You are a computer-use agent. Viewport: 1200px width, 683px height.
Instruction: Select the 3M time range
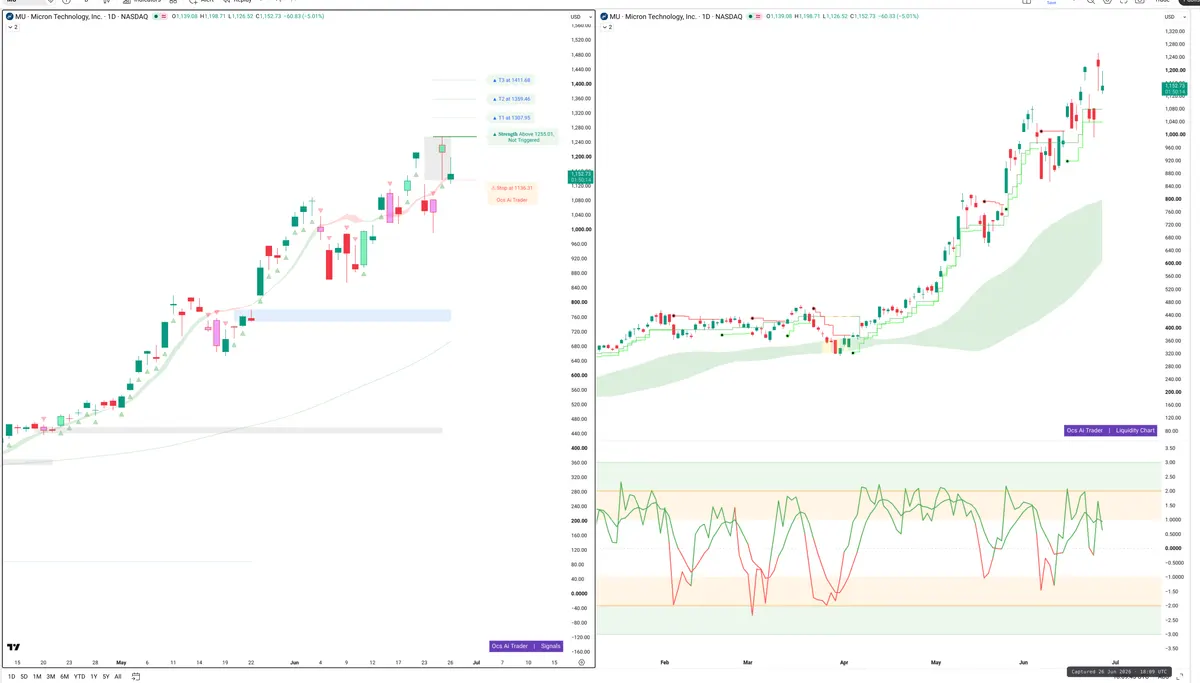click(51, 677)
